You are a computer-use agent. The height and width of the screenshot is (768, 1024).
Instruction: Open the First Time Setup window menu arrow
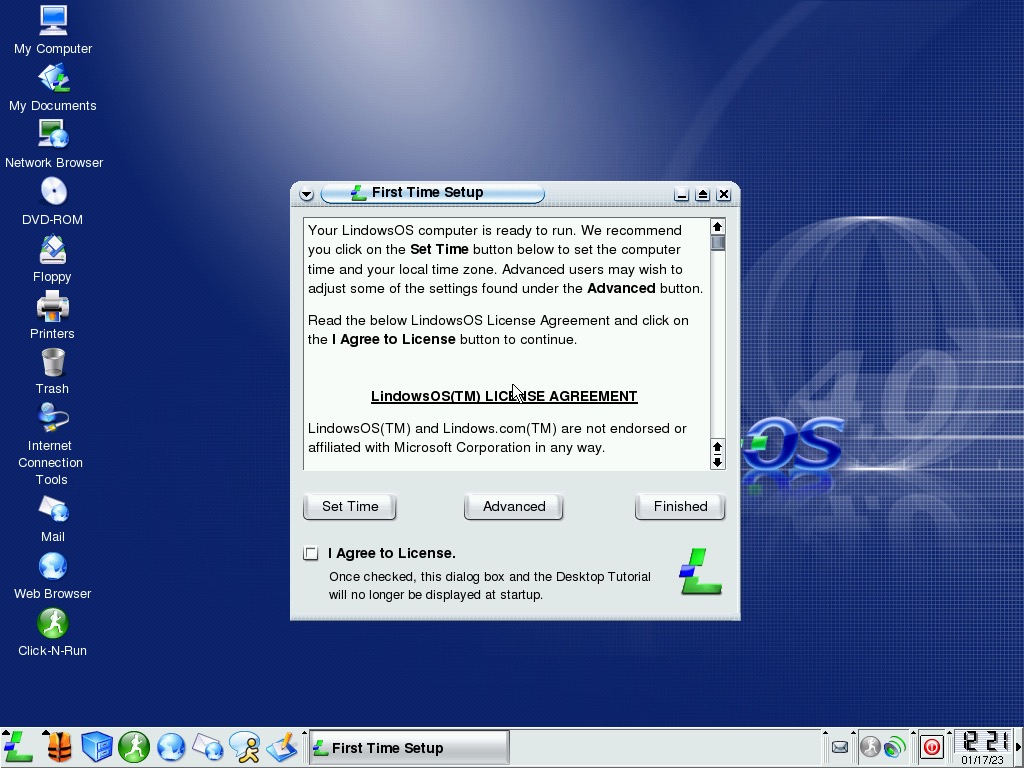pos(306,194)
